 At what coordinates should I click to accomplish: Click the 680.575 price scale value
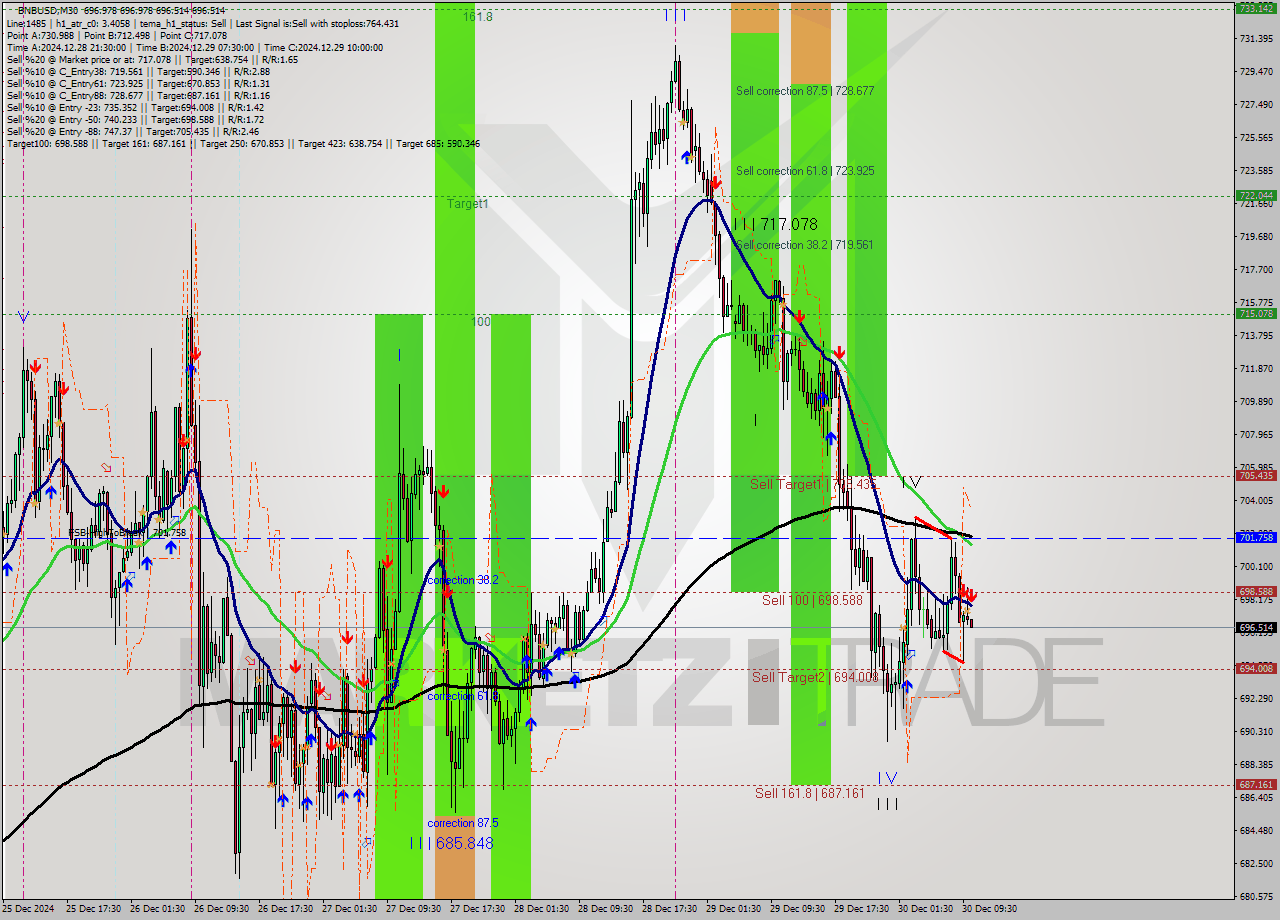point(1256,897)
